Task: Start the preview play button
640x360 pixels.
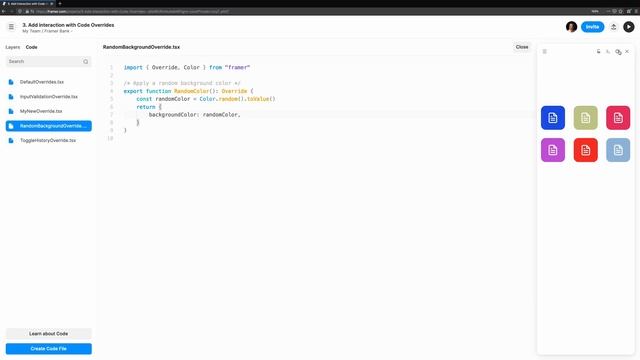Action: [629, 27]
